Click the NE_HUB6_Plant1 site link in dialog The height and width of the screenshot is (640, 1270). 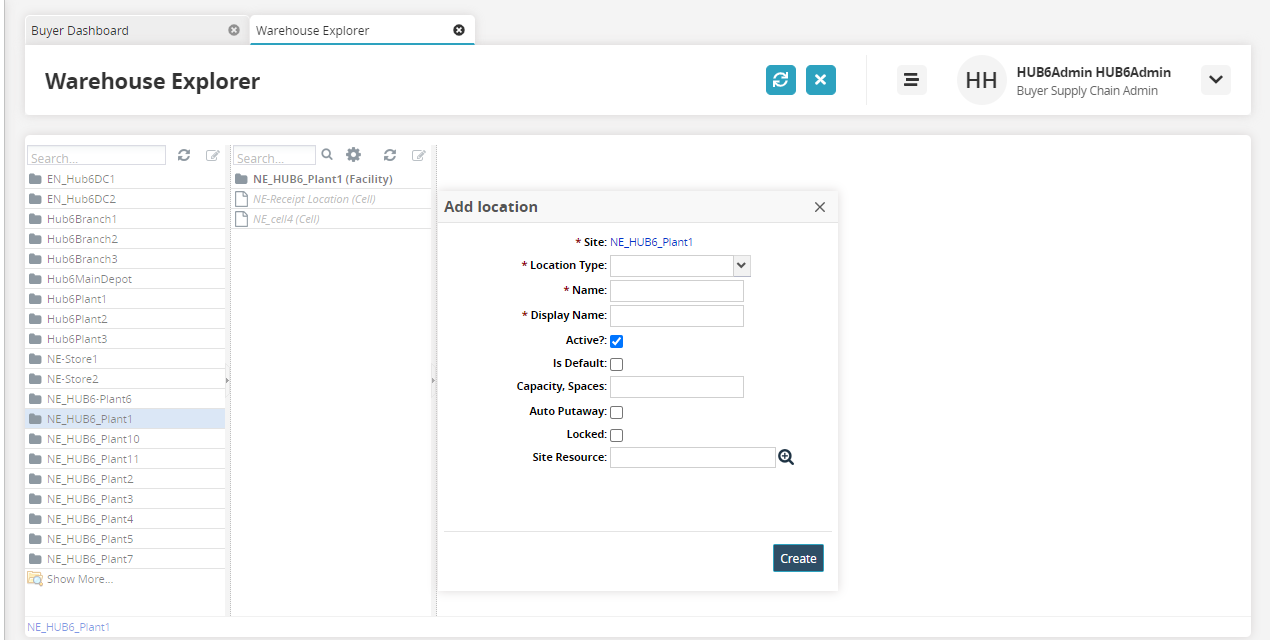tap(651, 242)
